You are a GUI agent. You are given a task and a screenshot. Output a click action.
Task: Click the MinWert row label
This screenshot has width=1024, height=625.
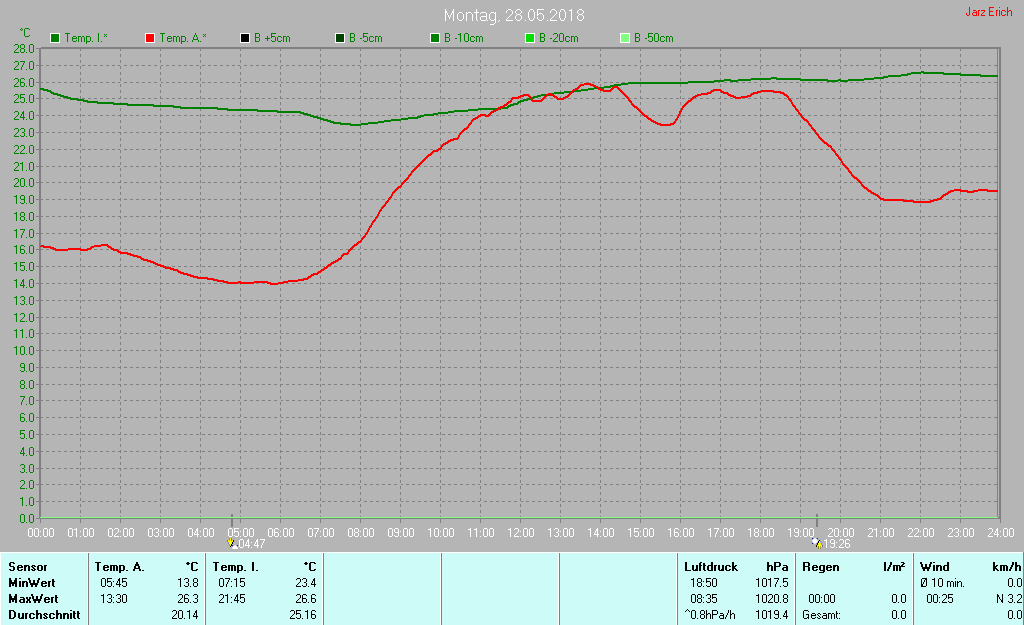tap(31, 583)
